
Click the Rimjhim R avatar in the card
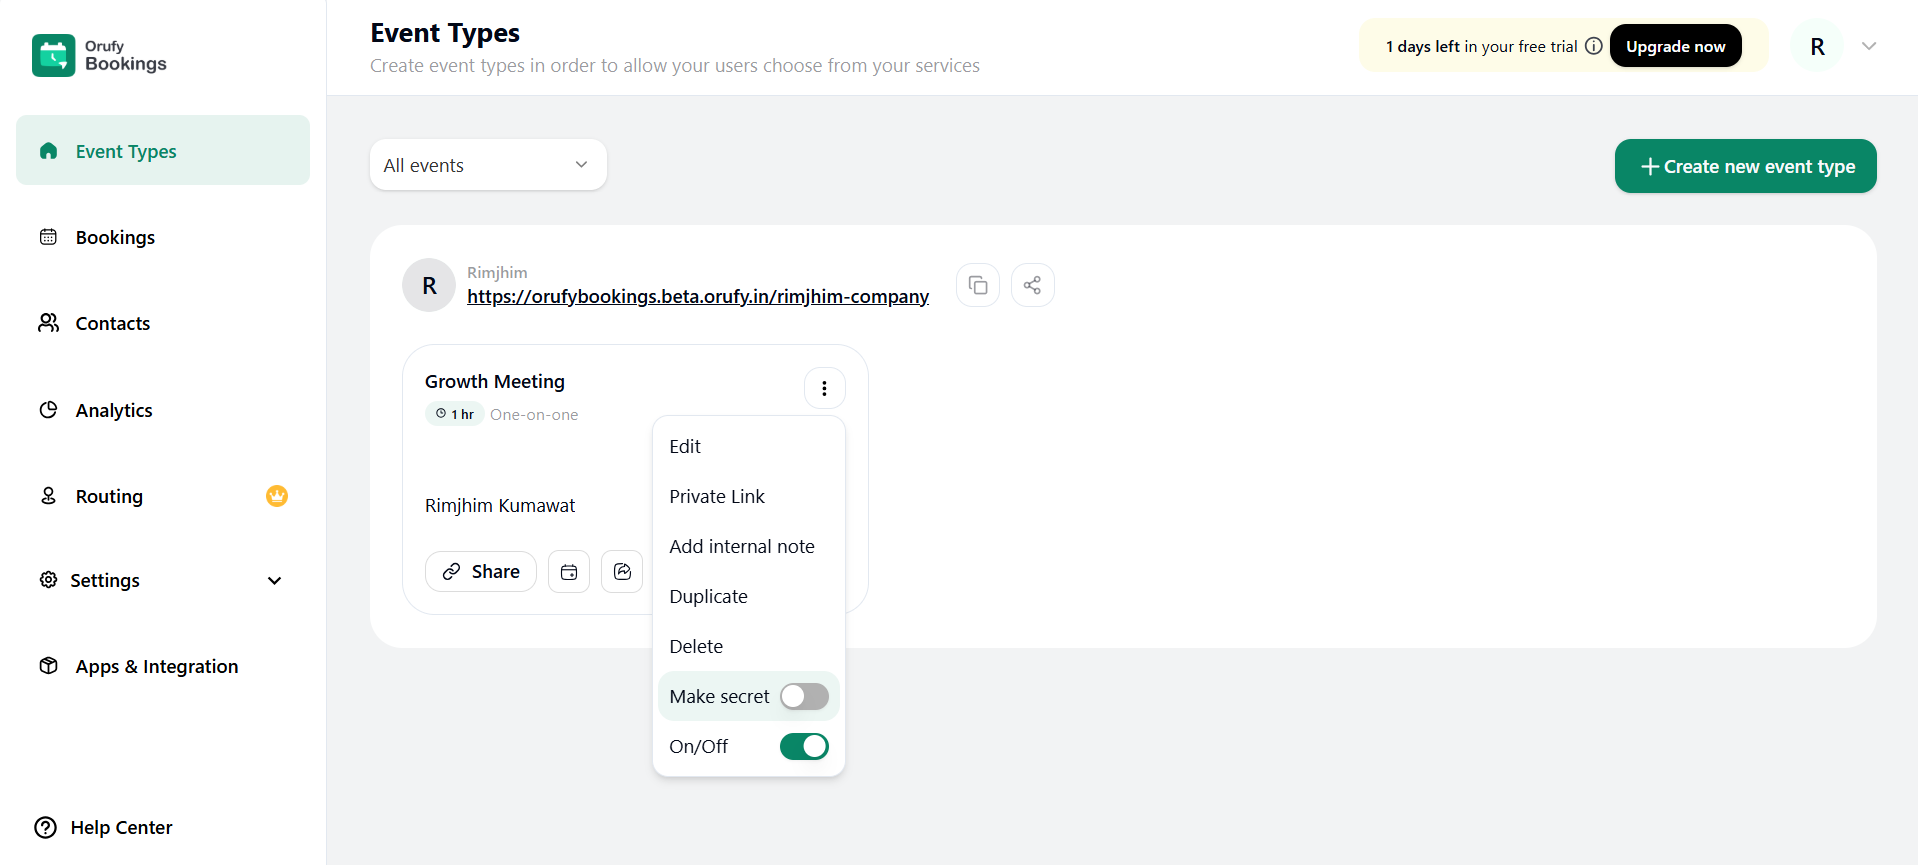click(429, 285)
